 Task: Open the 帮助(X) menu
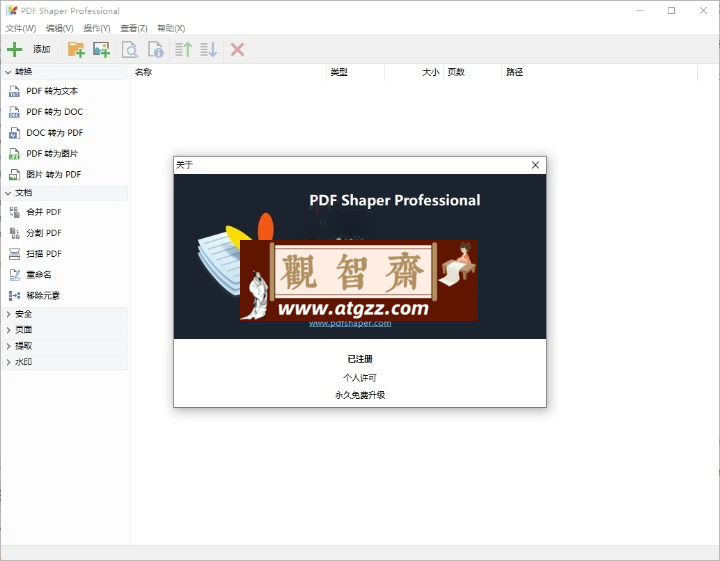171,28
